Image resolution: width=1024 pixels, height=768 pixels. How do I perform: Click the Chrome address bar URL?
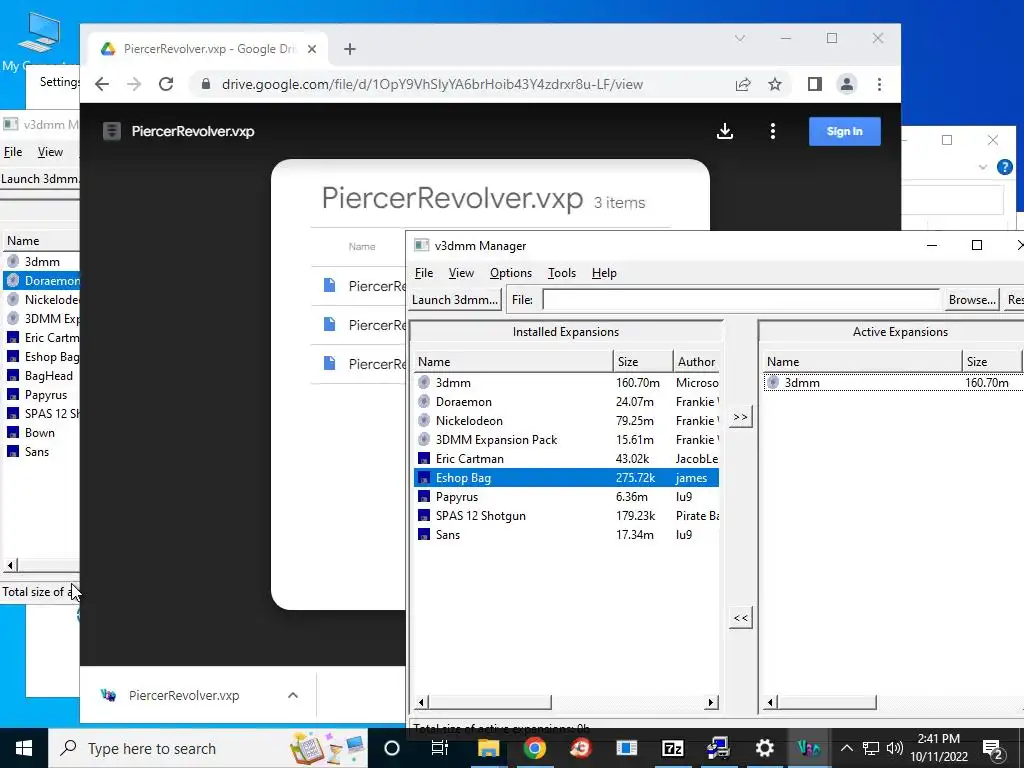(432, 84)
